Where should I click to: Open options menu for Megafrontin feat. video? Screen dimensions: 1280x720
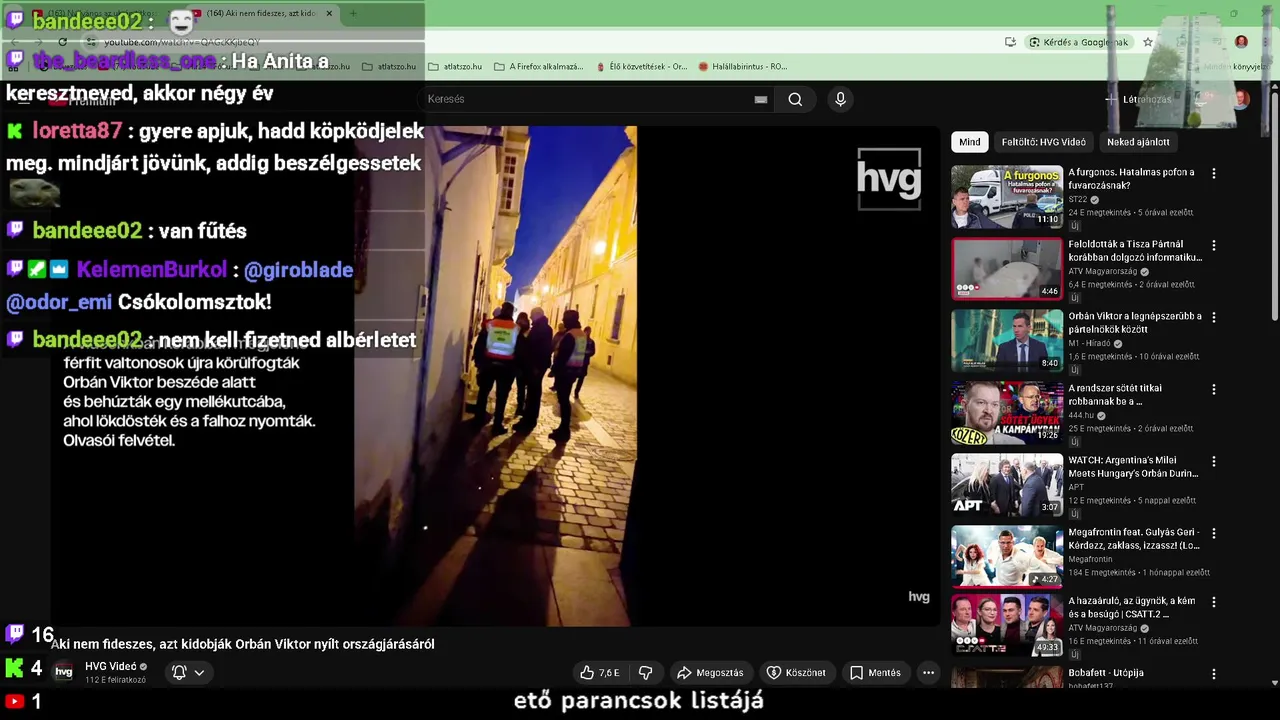tap(1214, 534)
